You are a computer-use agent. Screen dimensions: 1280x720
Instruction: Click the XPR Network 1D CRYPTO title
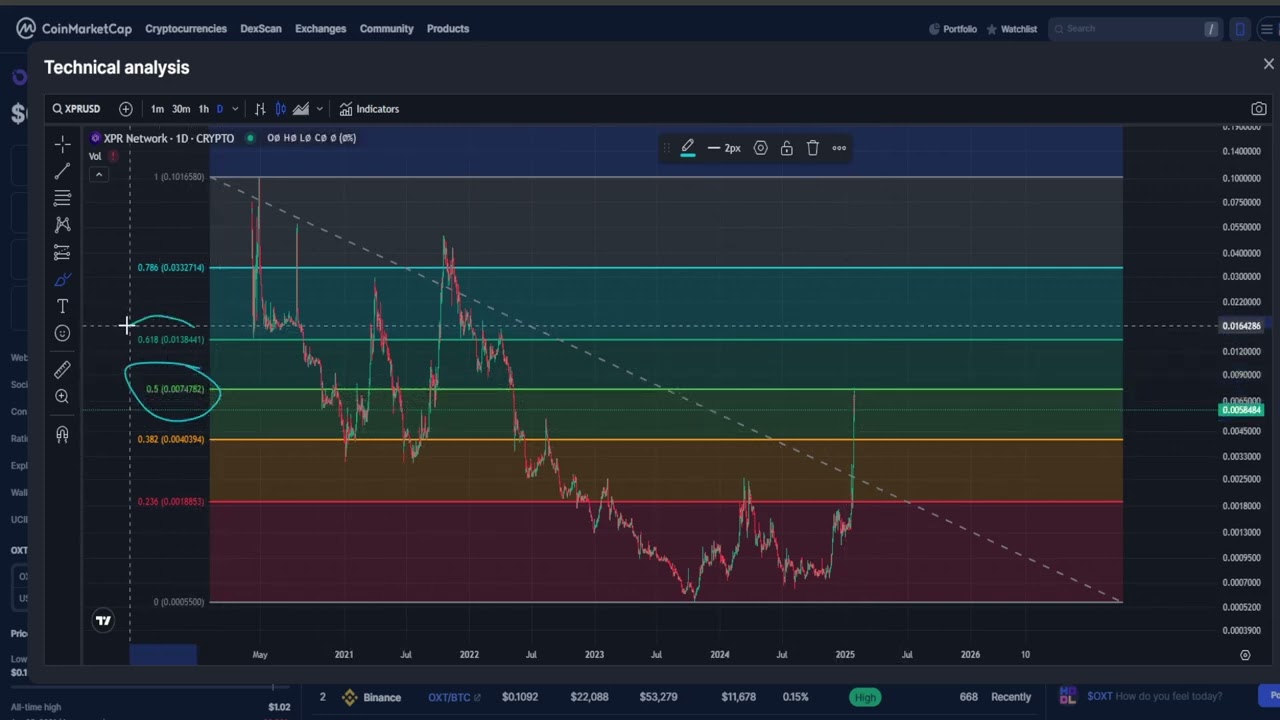(169, 138)
